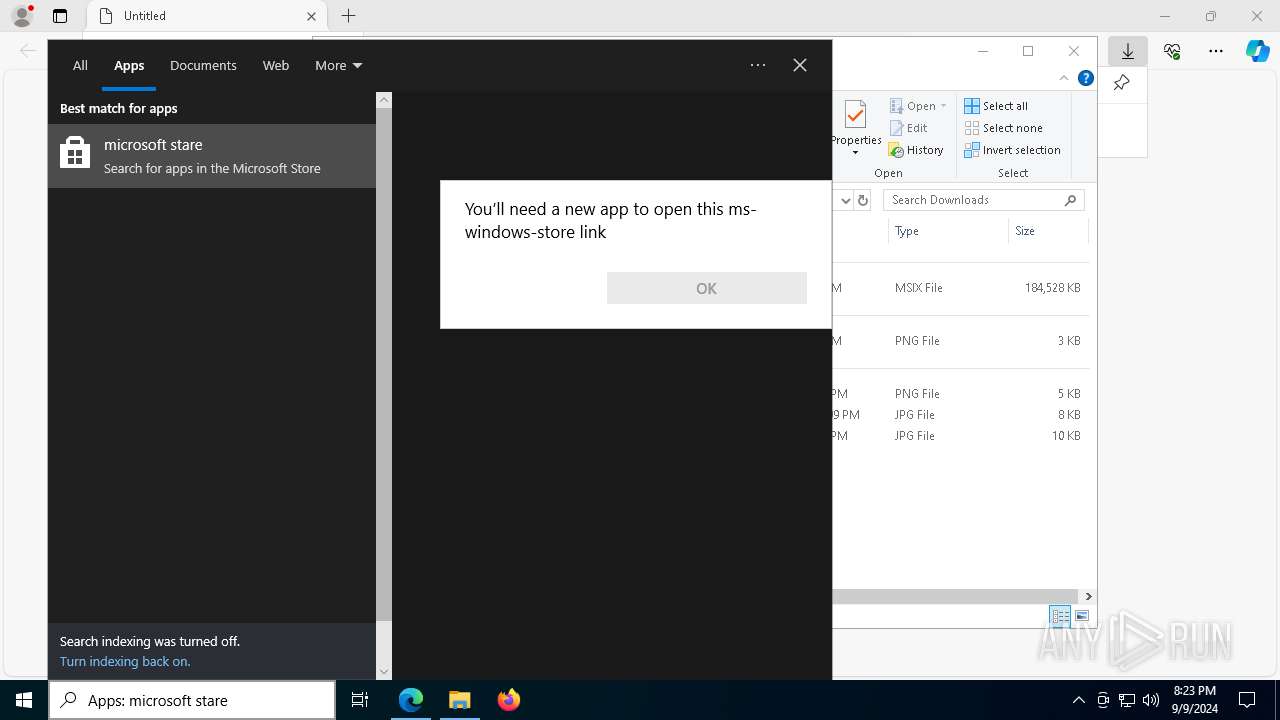
Task: Sort by Size column header
Action: pyautogui.click(x=1047, y=231)
